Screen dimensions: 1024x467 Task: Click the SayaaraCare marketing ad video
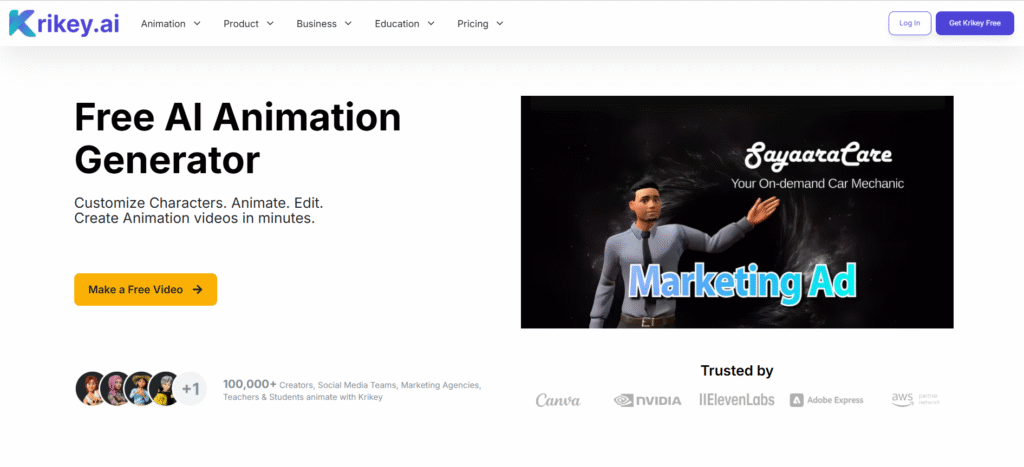(x=736, y=212)
